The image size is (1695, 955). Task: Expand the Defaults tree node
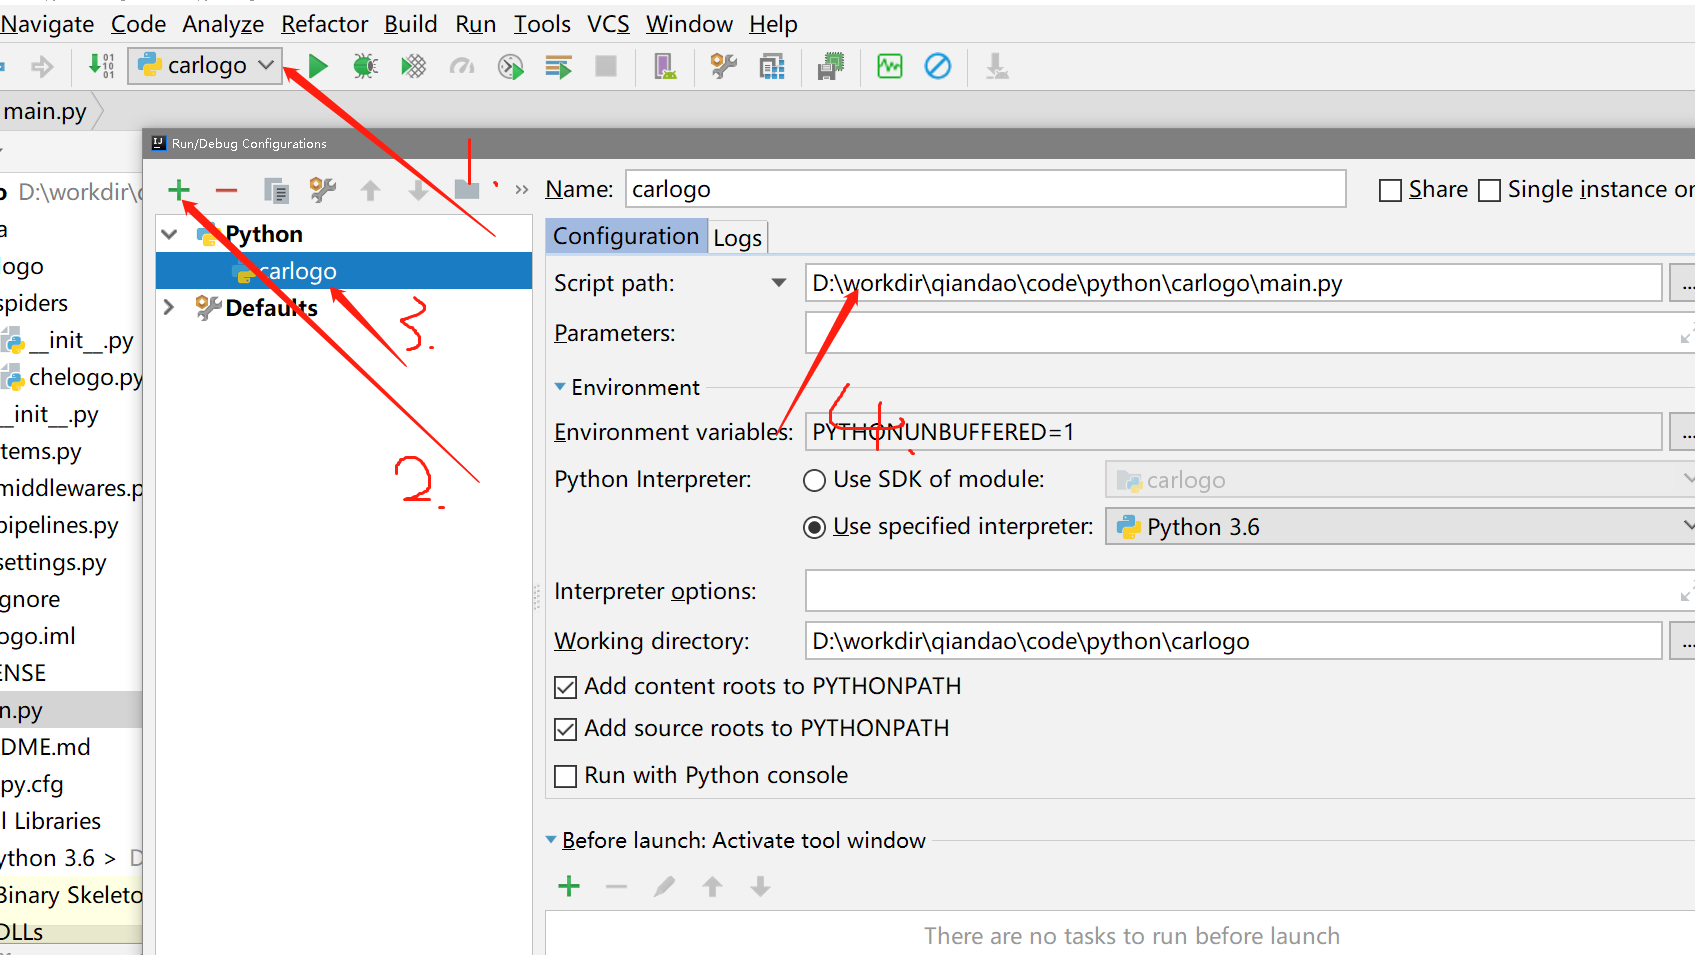click(x=170, y=307)
